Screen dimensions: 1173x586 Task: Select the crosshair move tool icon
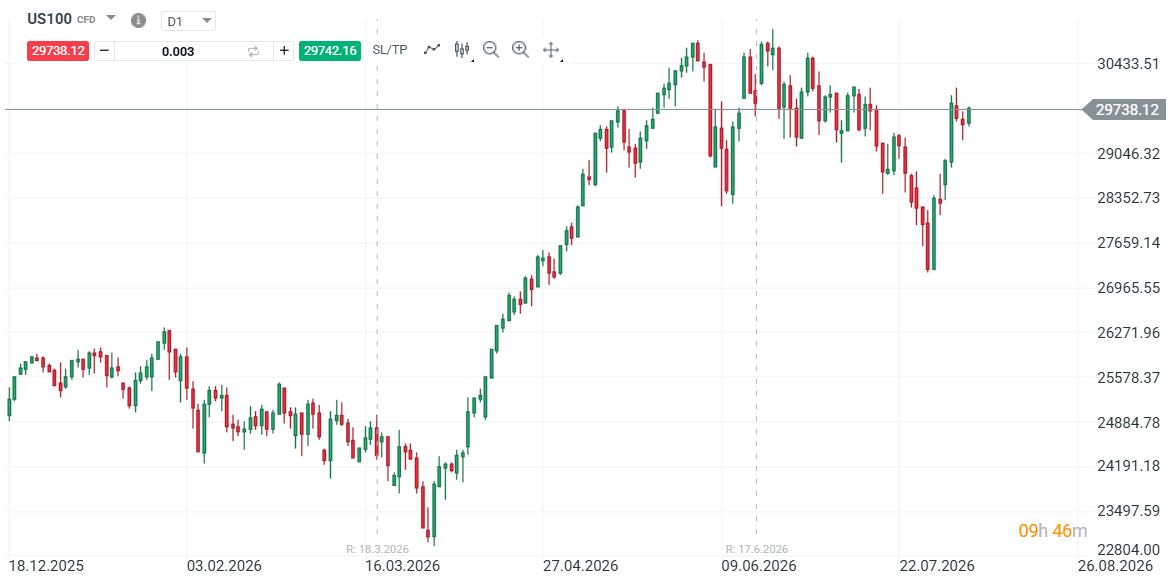tap(551, 50)
